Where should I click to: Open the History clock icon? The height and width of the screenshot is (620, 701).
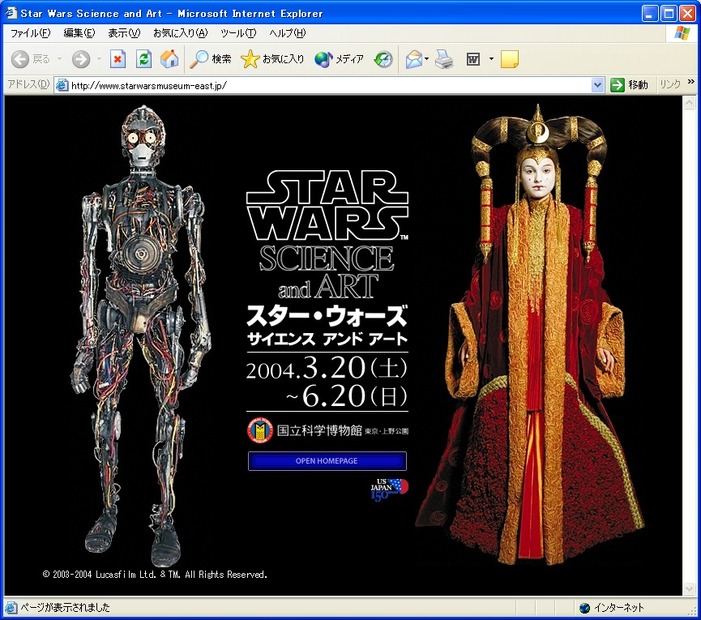pyautogui.click(x=383, y=59)
